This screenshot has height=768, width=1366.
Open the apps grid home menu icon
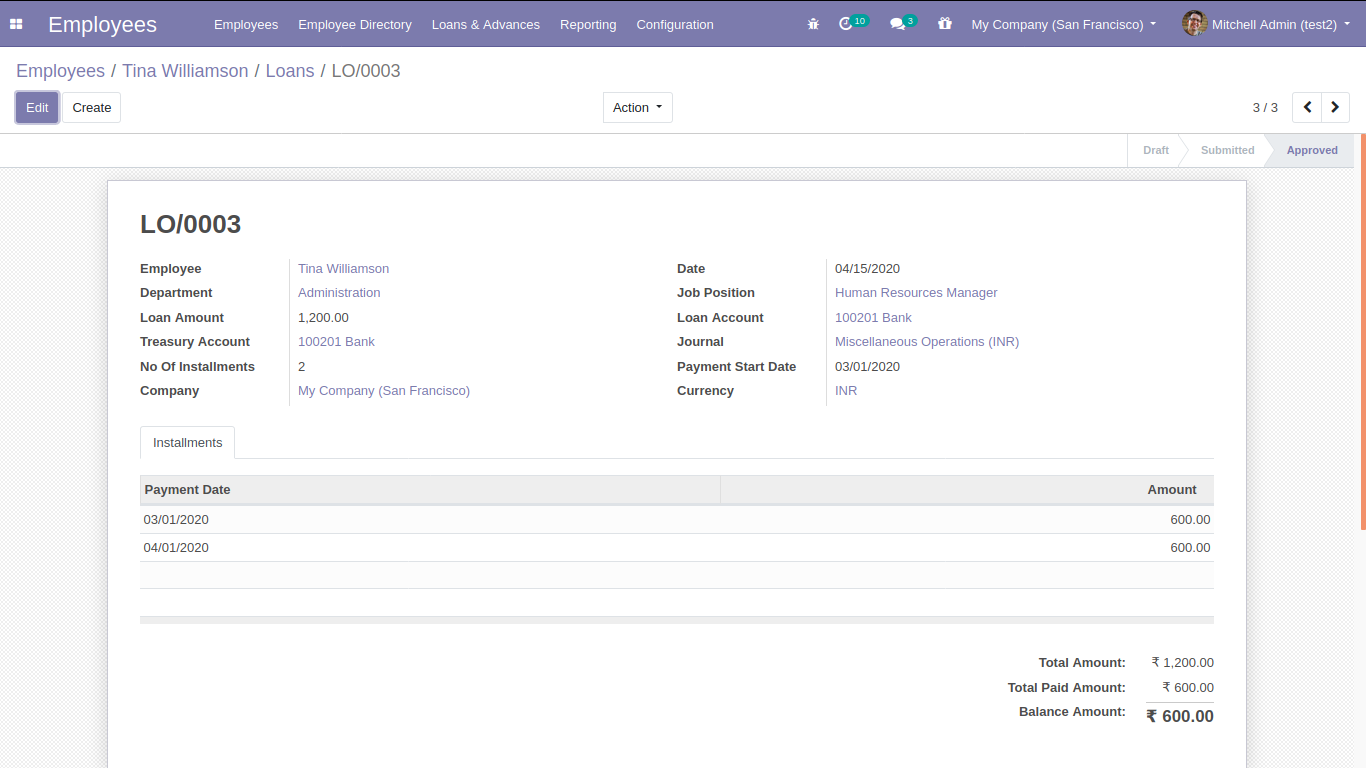pos(16,24)
